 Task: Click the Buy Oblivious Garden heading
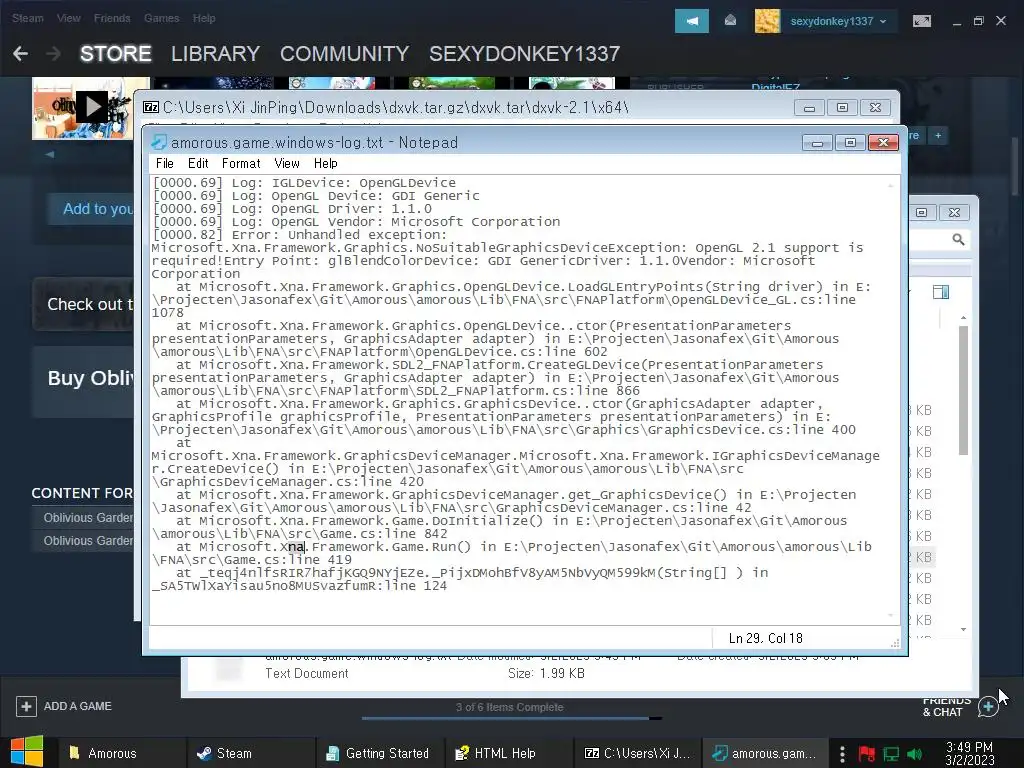[x=91, y=378]
